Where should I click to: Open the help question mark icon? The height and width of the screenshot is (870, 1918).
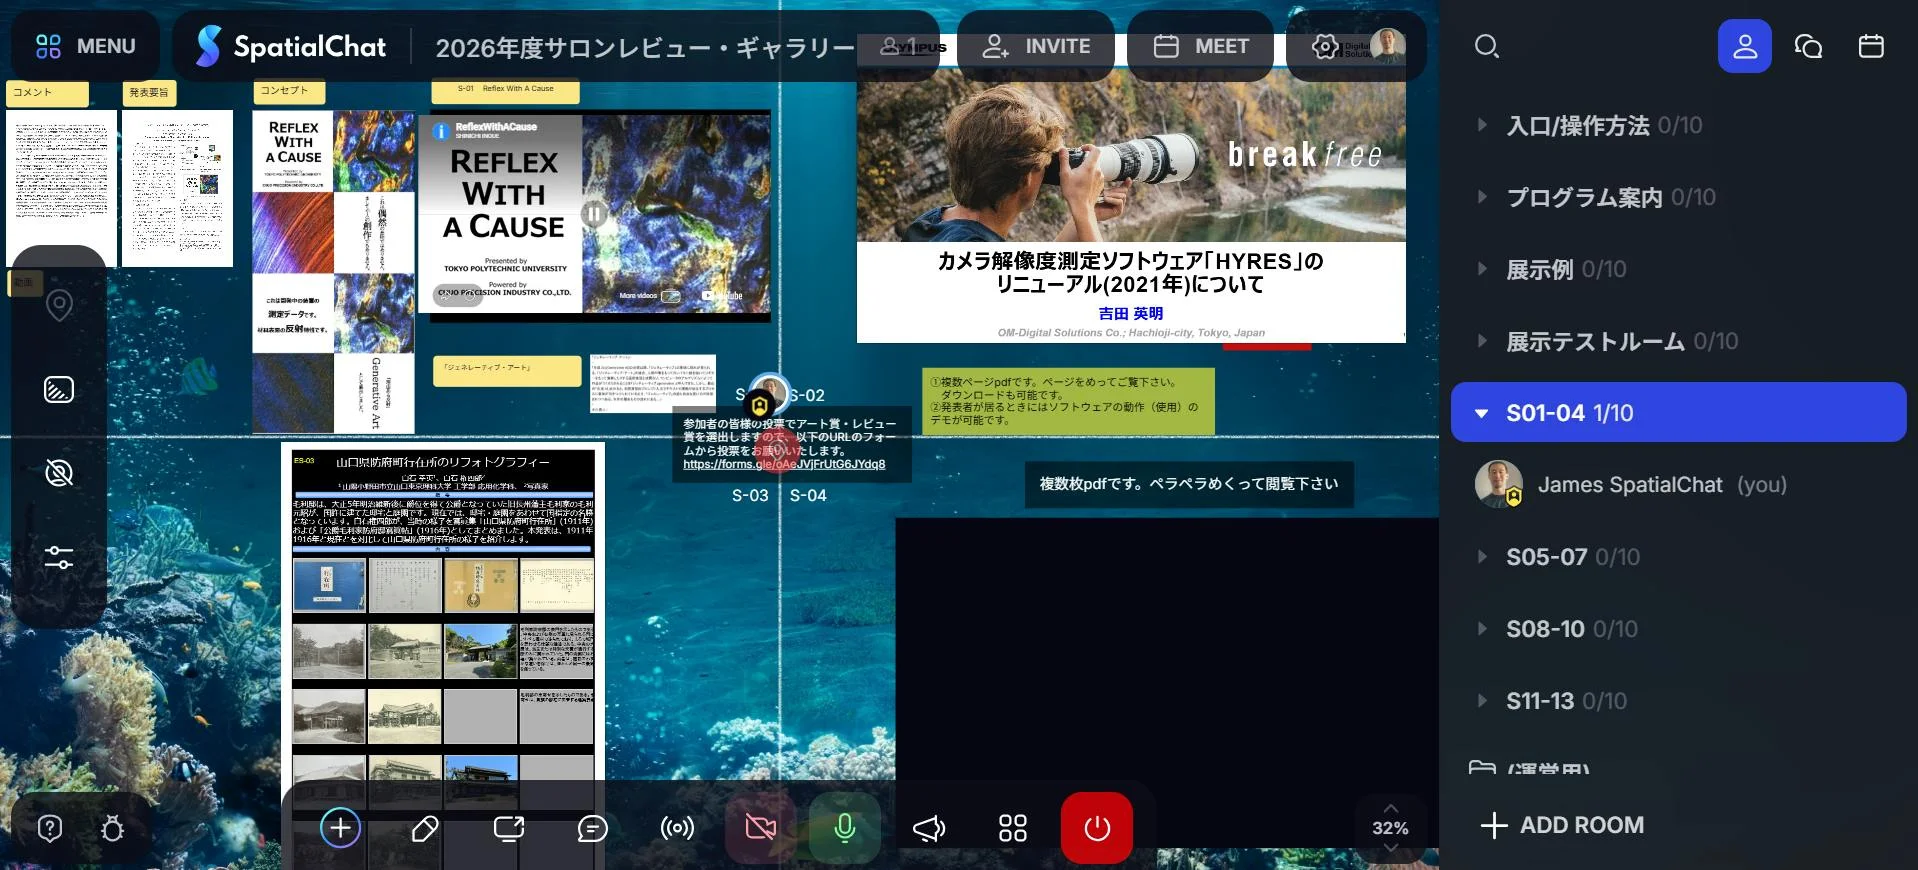point(49,828)
